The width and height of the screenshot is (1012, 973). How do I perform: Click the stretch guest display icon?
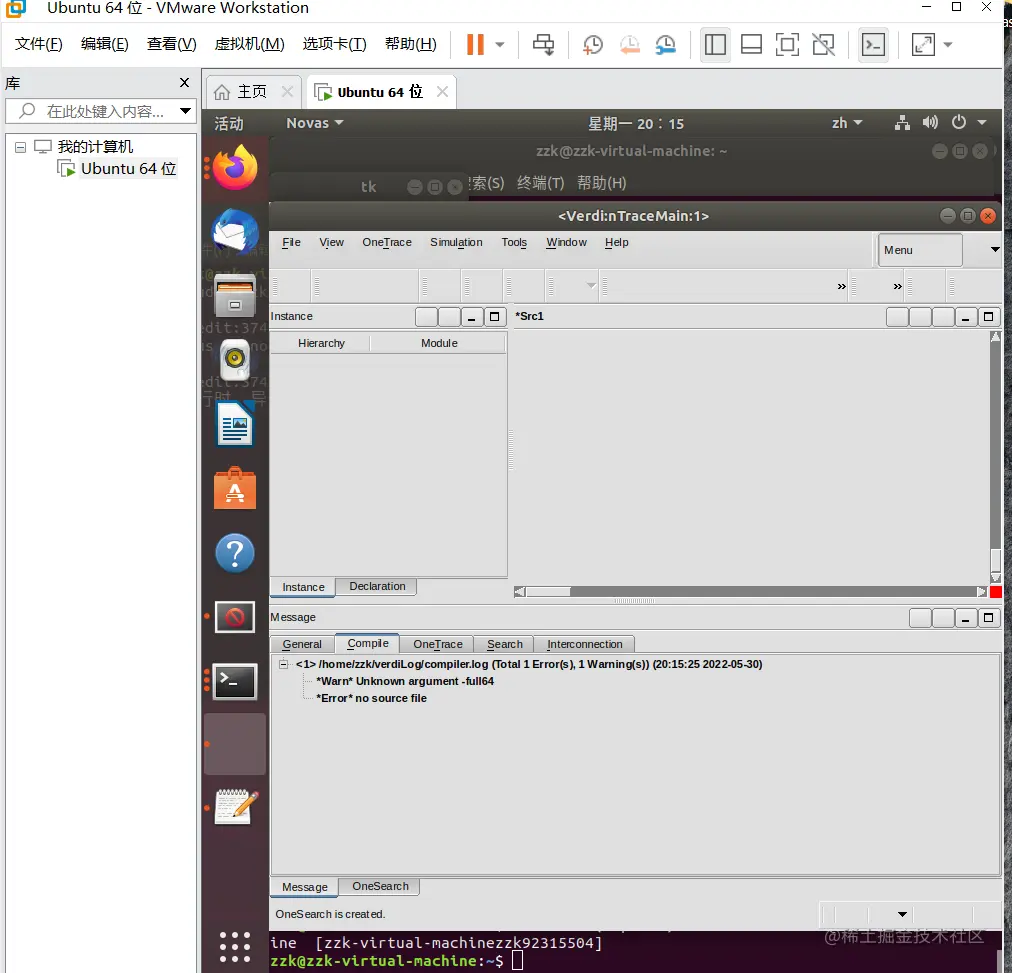pos(923,45)
